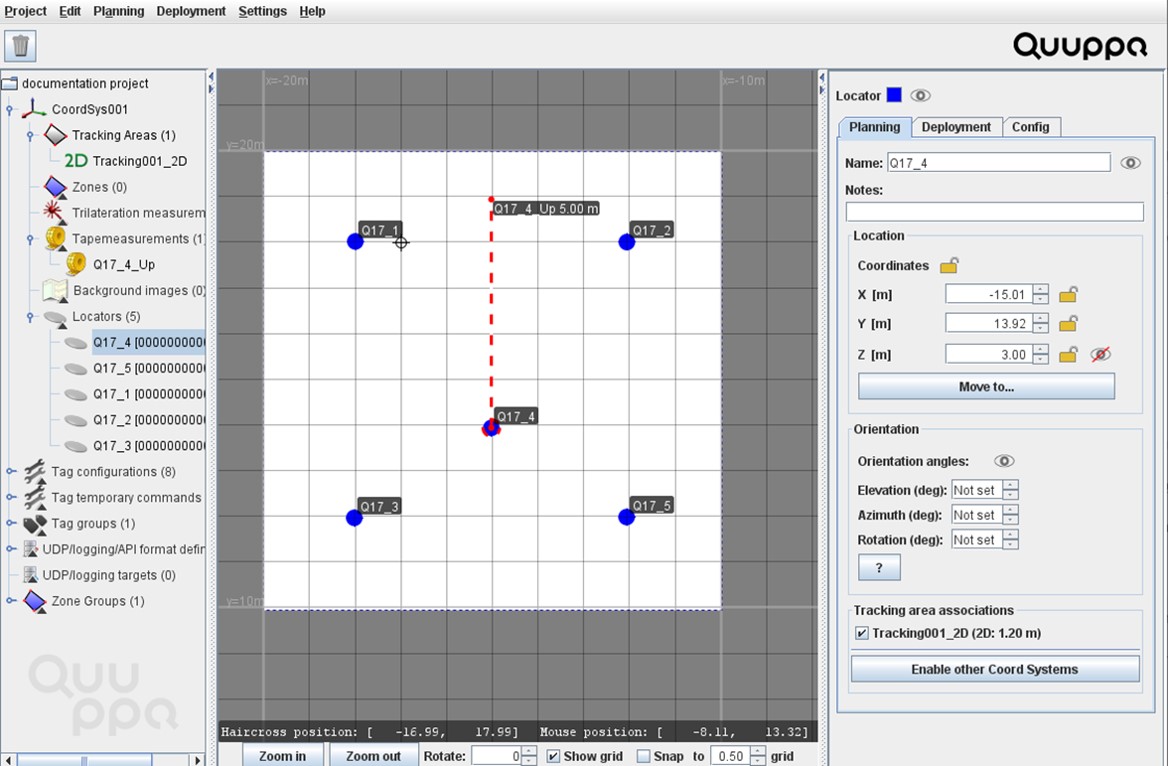Uncheck the Tracking001_2D association checkbox

[862, 633]
